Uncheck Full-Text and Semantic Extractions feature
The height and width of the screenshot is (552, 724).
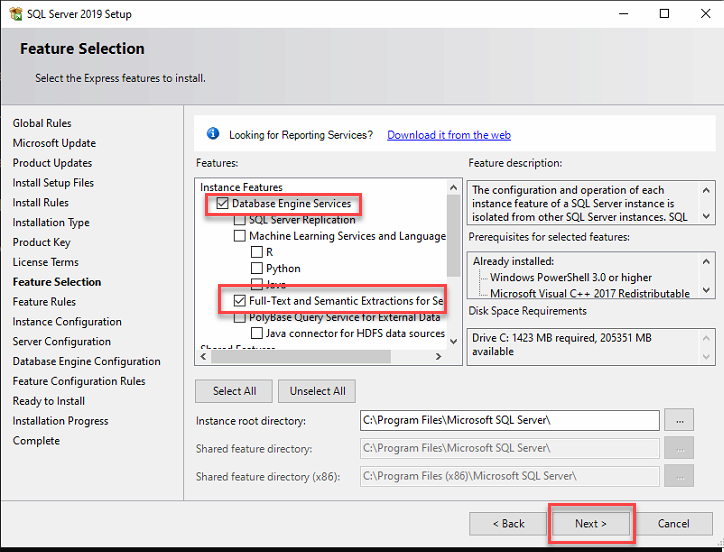[x=239, y=300]
